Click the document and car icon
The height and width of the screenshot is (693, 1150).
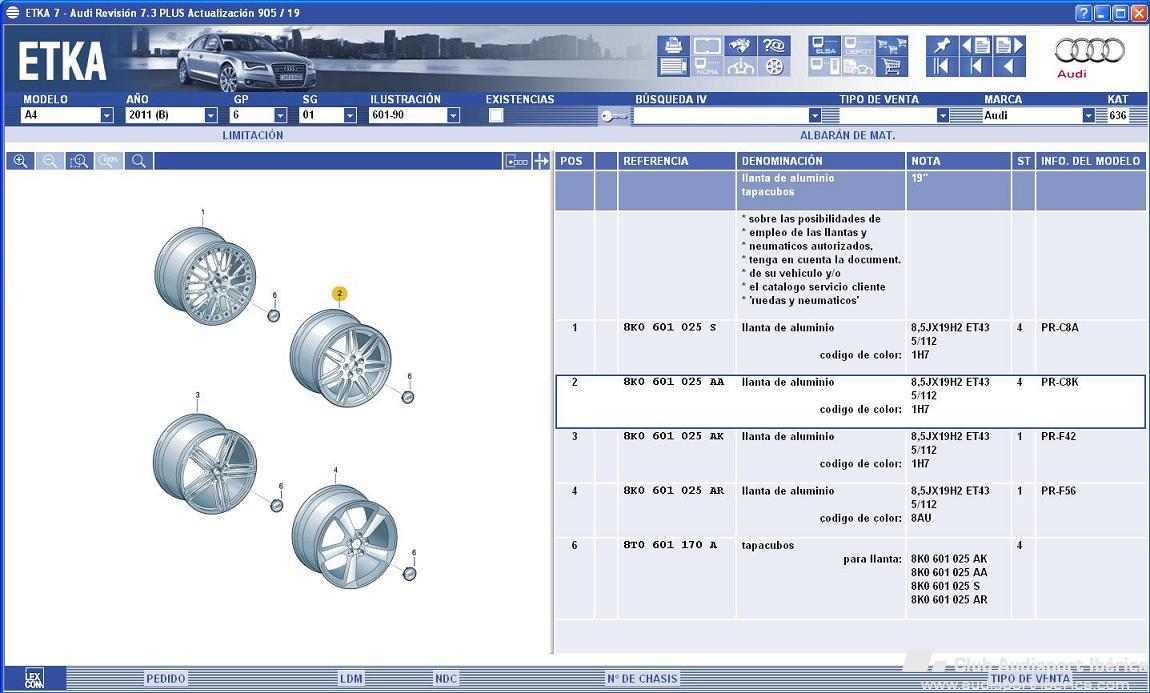[x=858, y=67]
